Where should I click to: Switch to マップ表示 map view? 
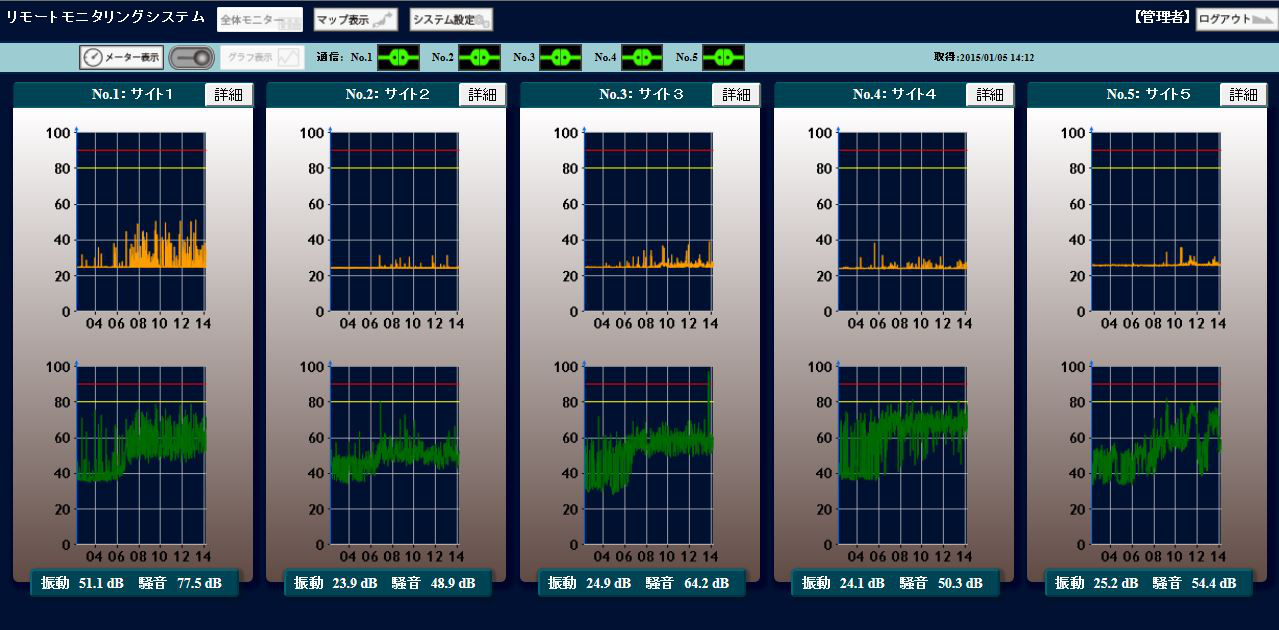click(x=356, y=20)
